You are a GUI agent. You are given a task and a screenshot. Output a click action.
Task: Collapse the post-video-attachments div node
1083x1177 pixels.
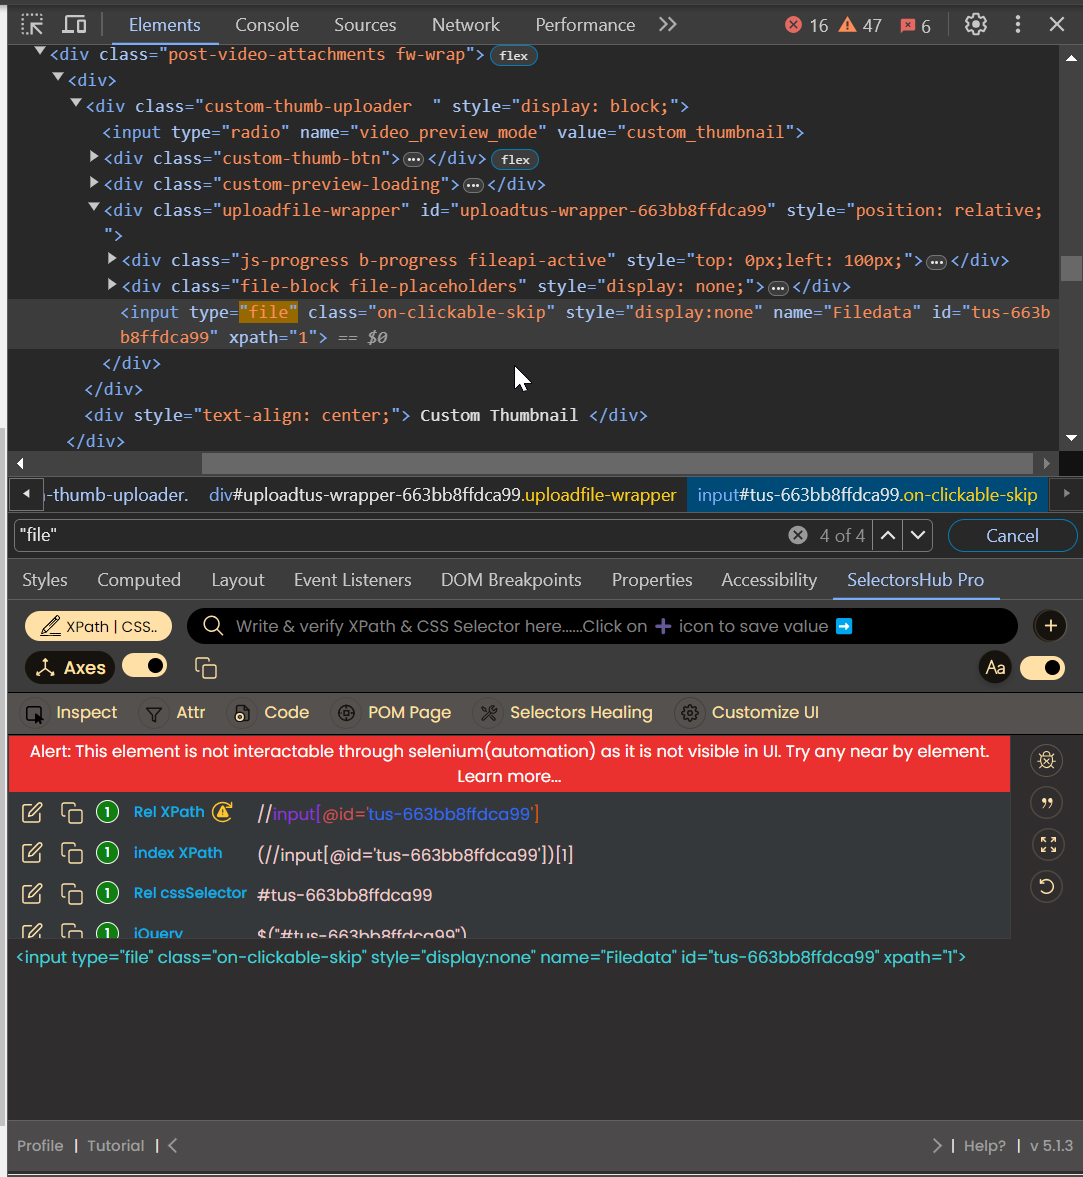click(x=40, y=51)
